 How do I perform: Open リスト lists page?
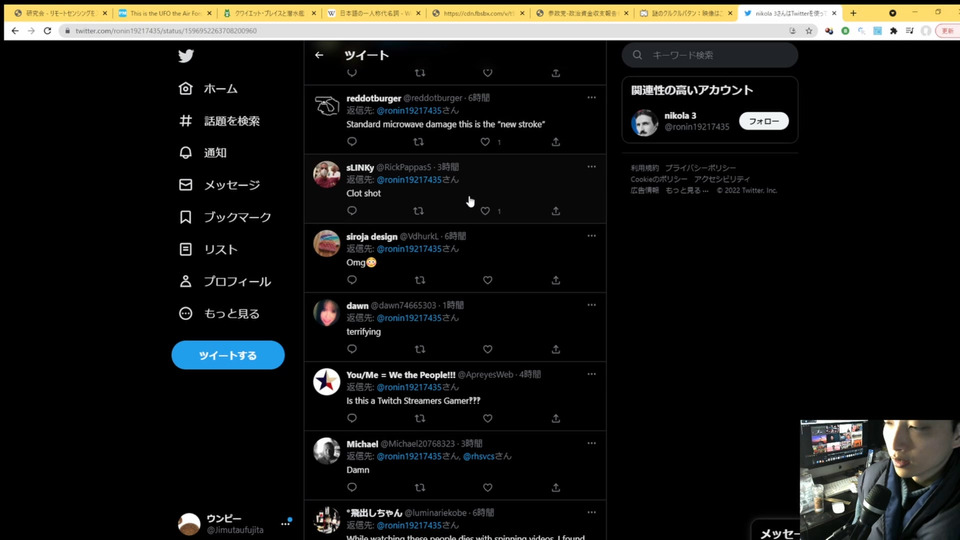208,249
